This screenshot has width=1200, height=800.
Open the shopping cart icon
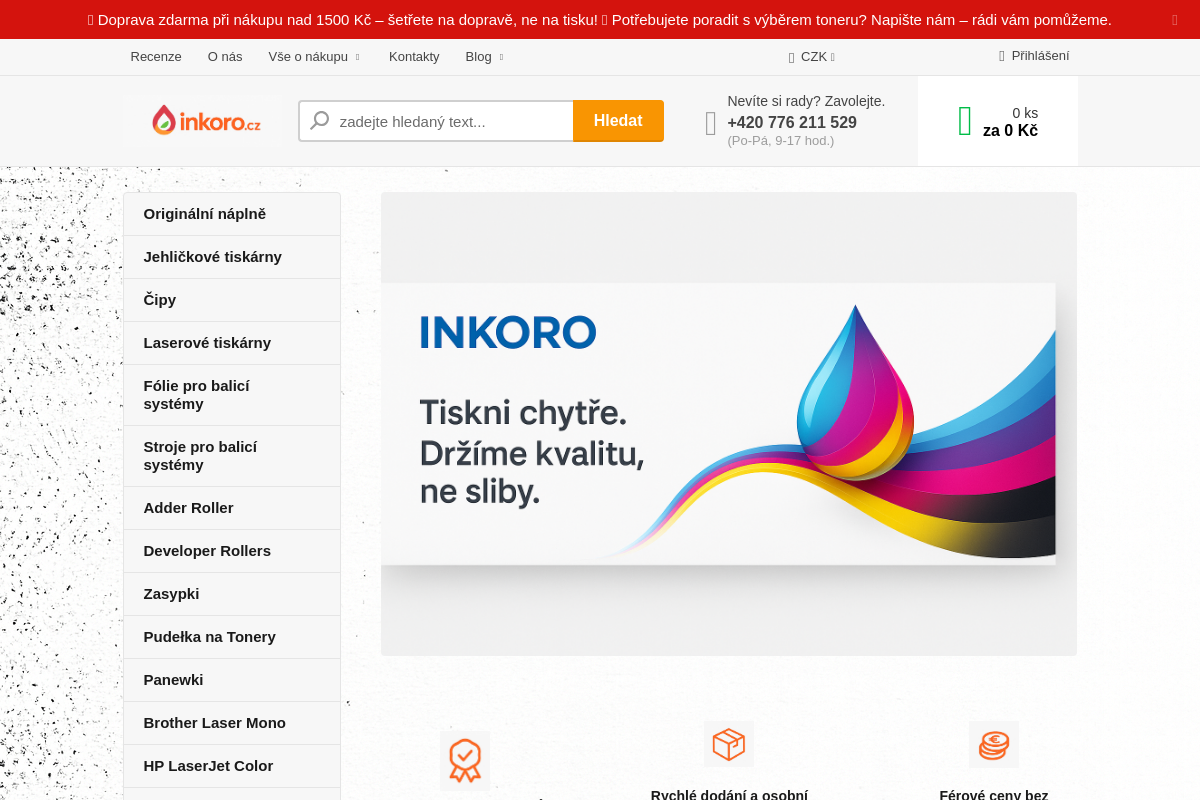coord(965,121)
